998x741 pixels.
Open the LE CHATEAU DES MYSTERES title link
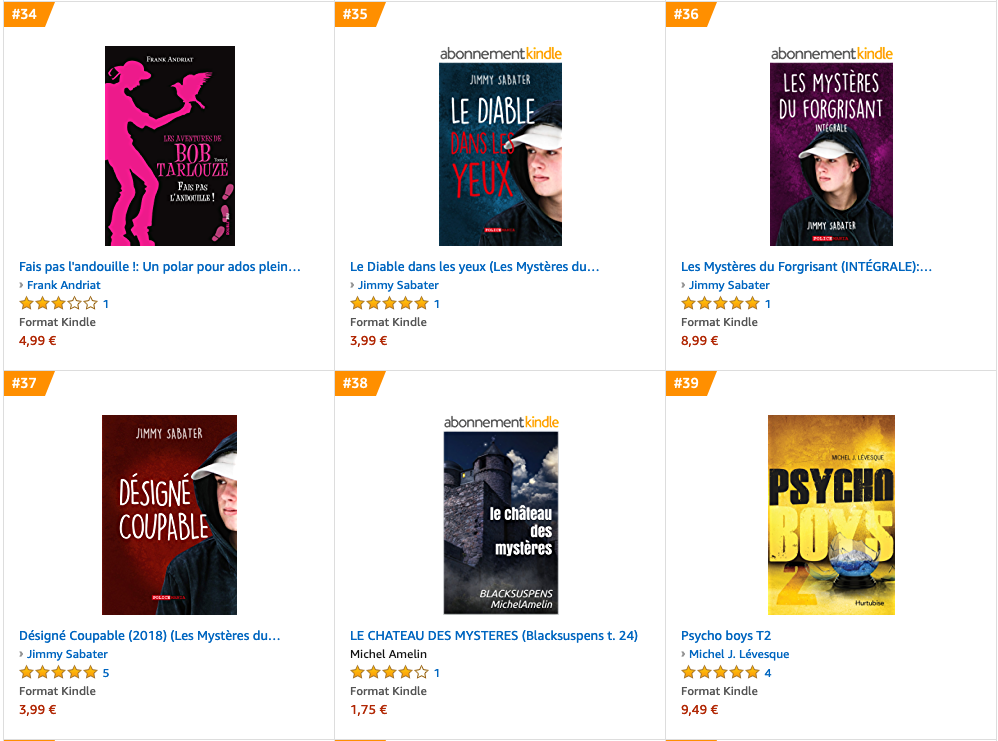[x=494, y=636]
